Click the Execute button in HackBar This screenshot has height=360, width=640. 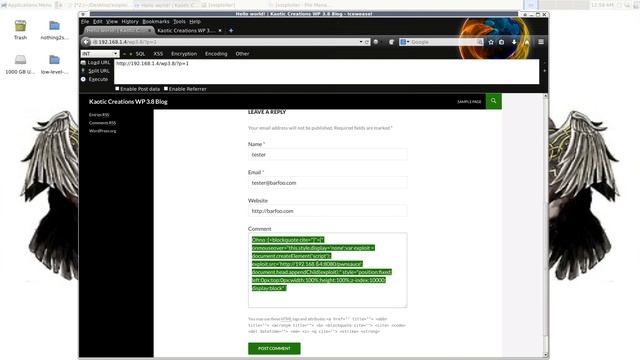[95, 79]
